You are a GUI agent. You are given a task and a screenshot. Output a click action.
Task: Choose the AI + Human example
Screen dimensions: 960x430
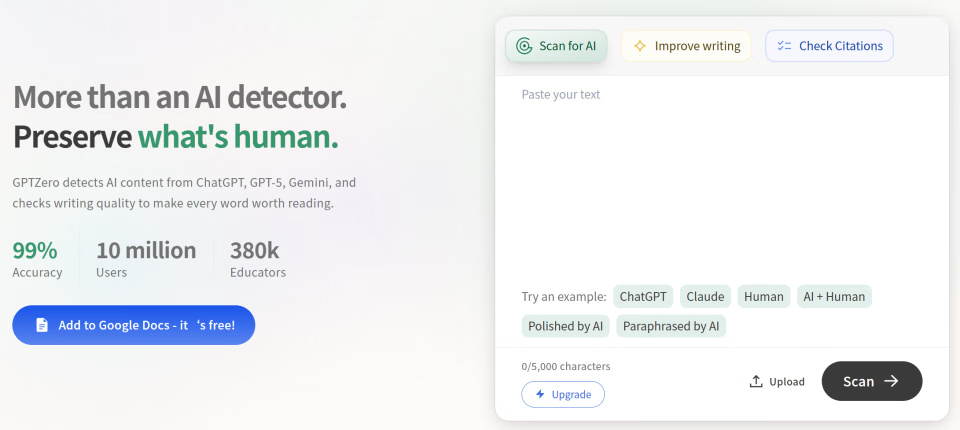834,296
